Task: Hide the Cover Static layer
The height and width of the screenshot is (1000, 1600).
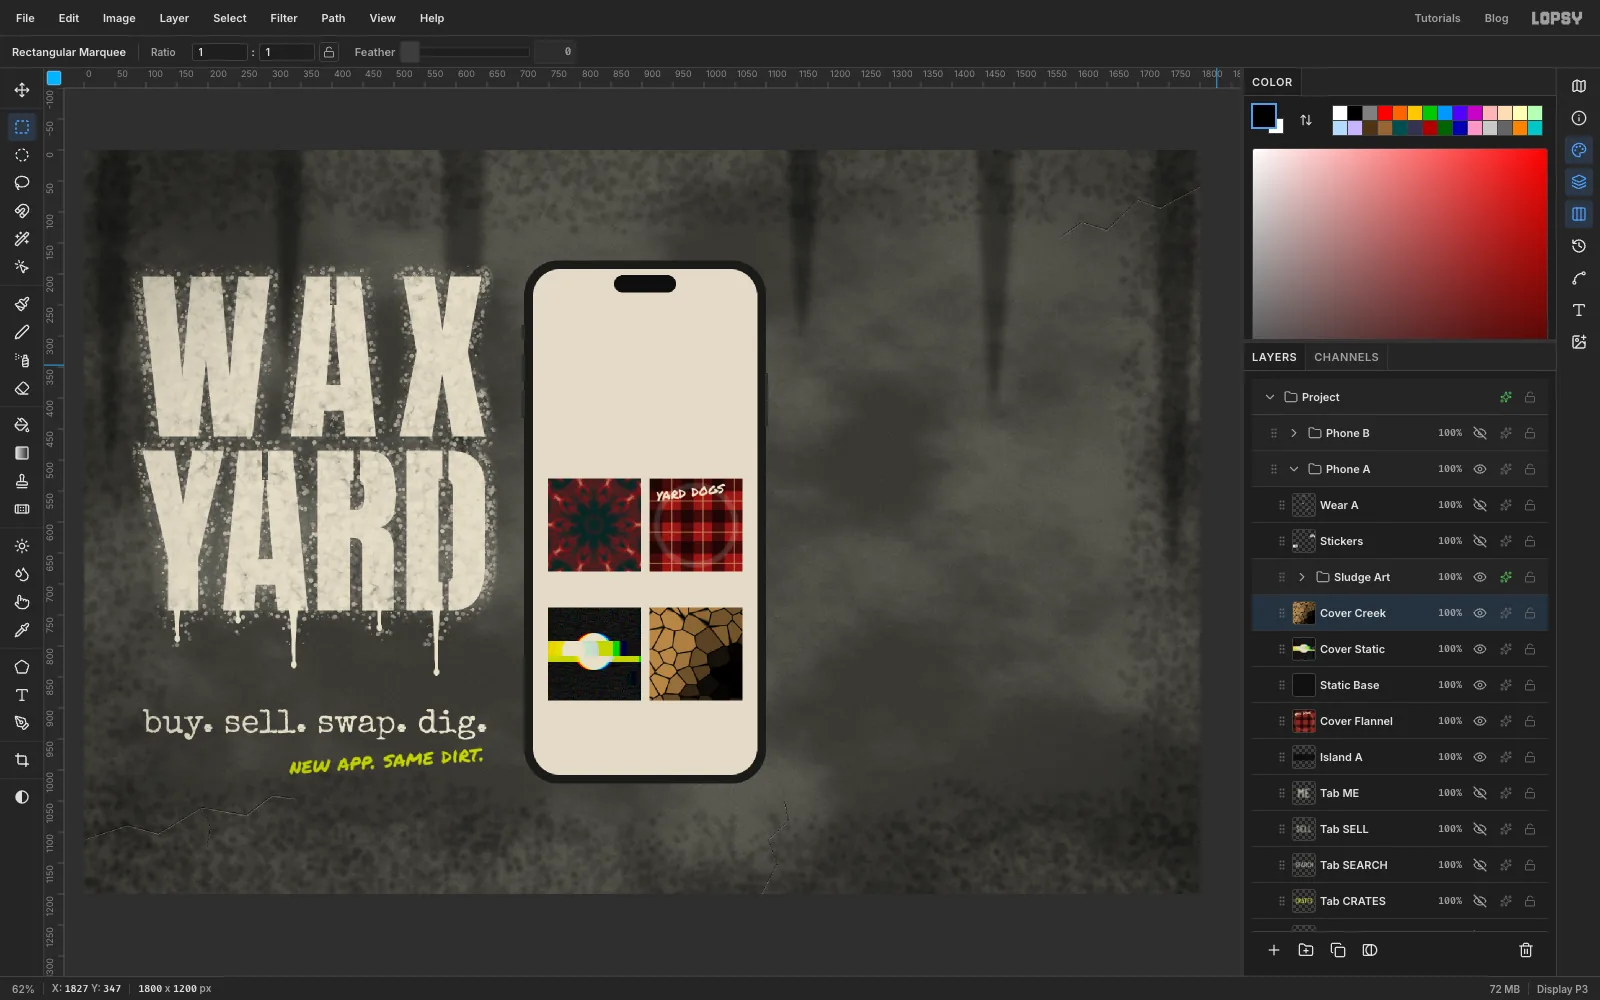Action: coord(1480,649)
